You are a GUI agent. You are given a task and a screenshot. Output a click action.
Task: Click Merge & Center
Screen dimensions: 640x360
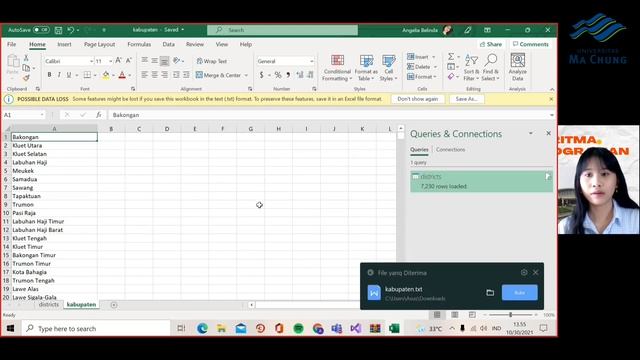click(218, 75)
